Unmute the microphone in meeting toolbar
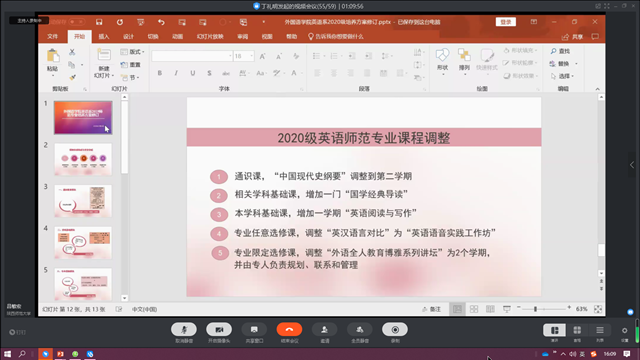This screenshot has width=640, height=360. pyautogui.click(x=184, y=329)
